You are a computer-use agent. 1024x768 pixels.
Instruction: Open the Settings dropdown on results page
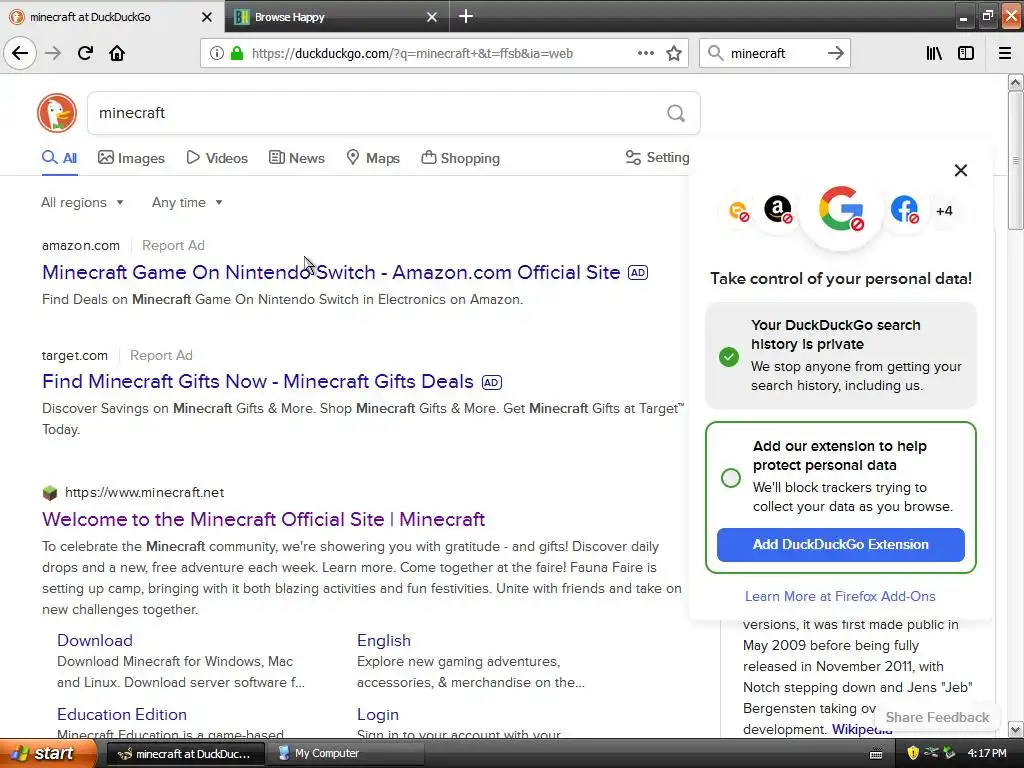coord(657,157)
